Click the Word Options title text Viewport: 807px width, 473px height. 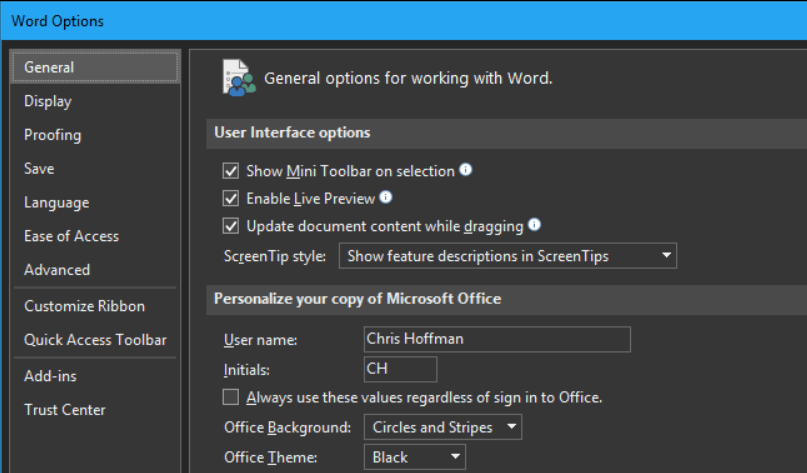[58, 21]
